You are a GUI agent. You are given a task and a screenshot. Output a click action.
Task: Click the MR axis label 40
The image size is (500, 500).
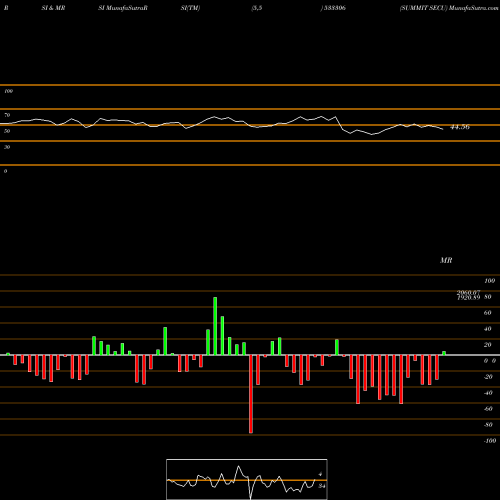coord(487,329)
